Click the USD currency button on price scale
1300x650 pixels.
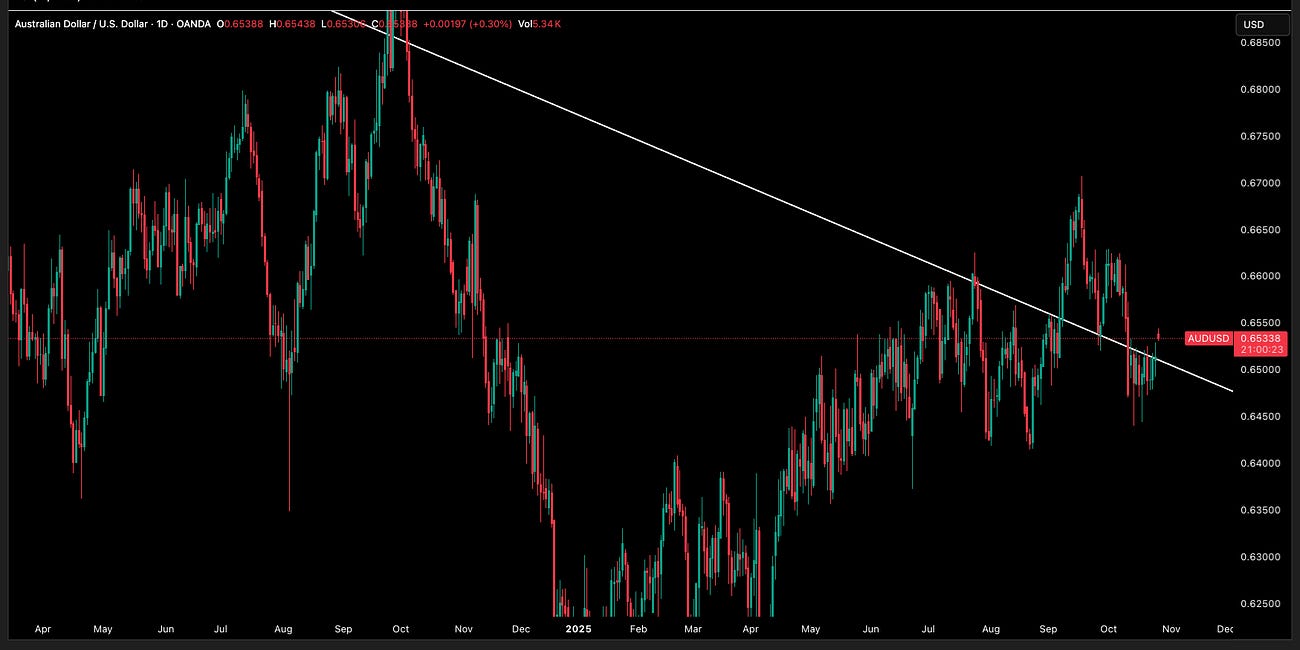point(1256,23)
